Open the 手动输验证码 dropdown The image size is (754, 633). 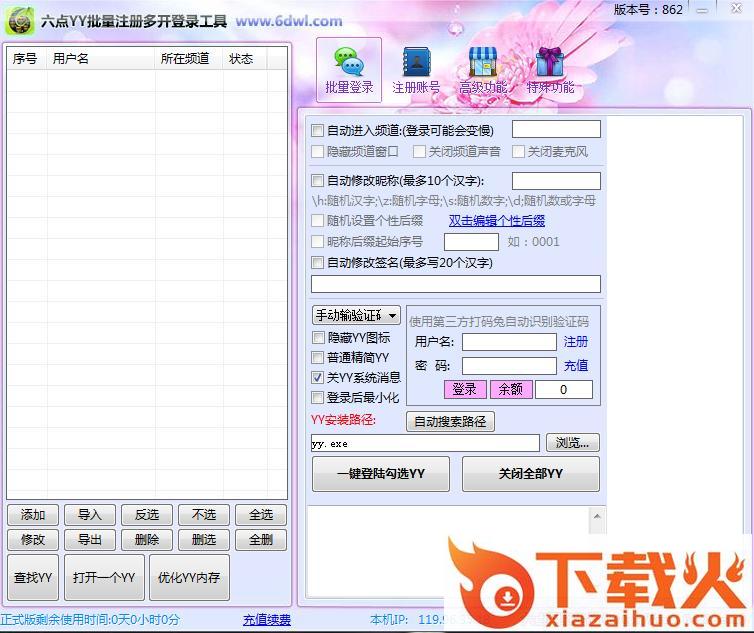coord(356,316)
